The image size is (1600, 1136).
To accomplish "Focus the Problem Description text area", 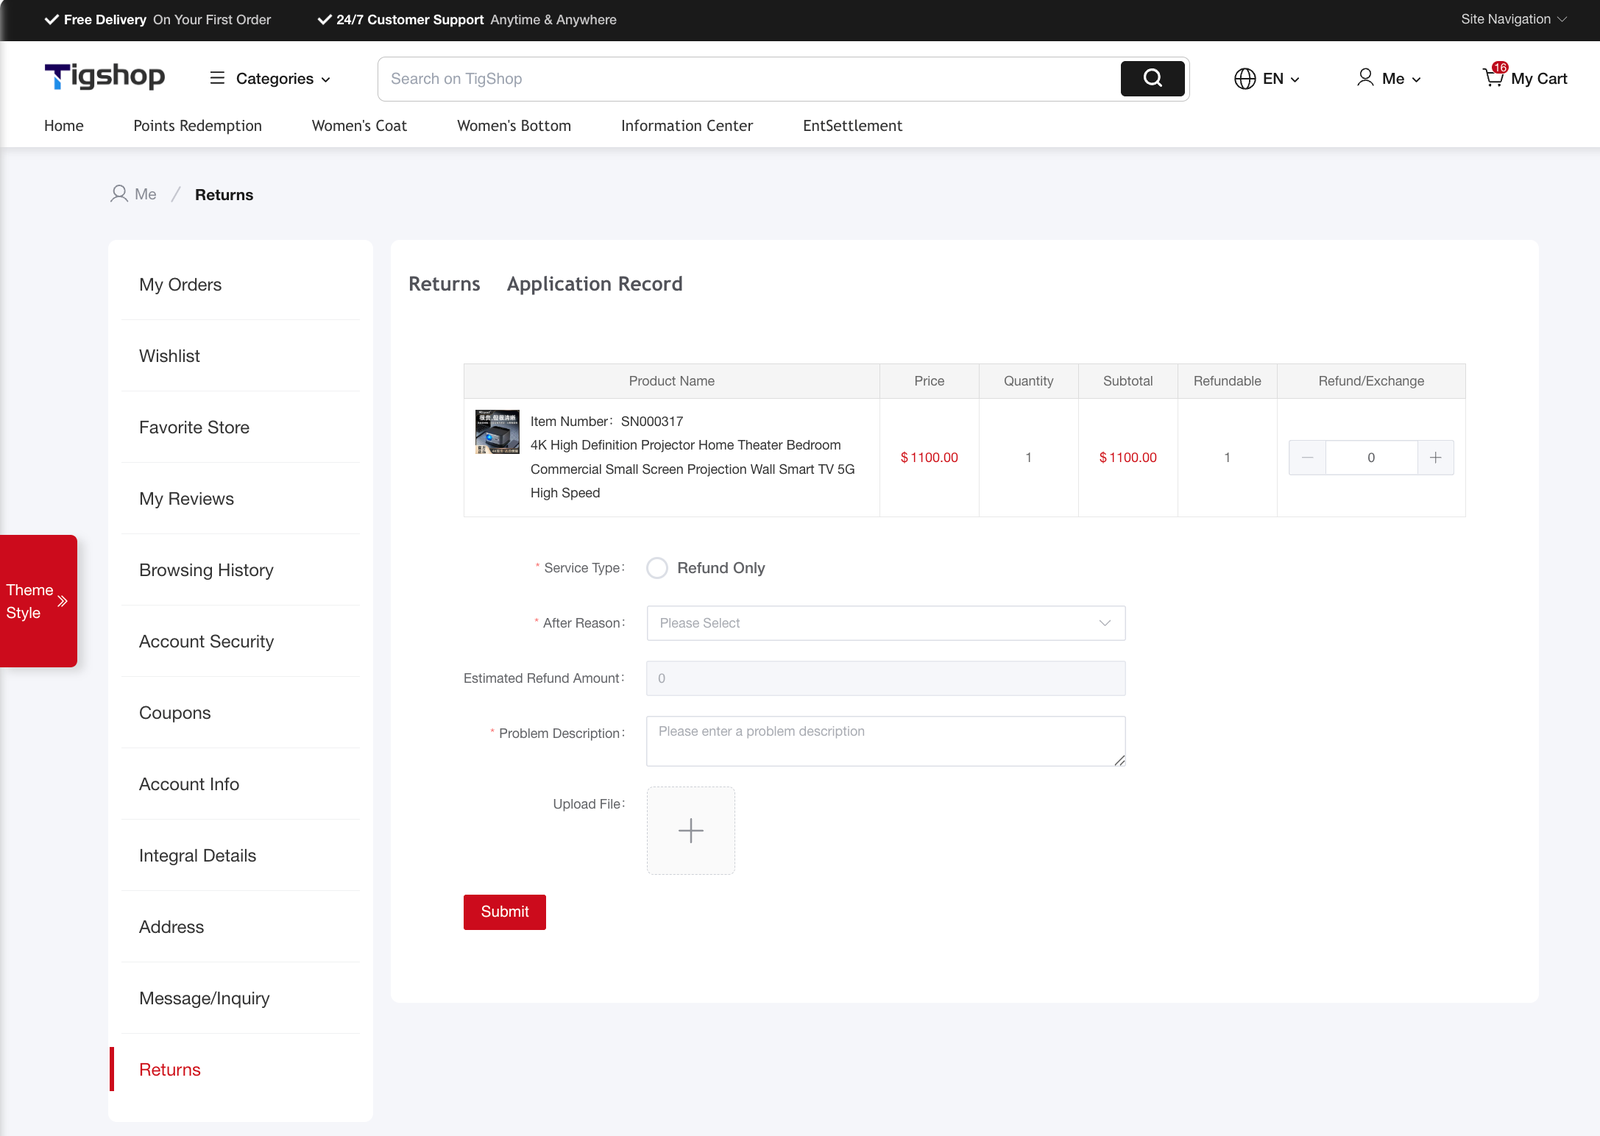I will point(885,741).
